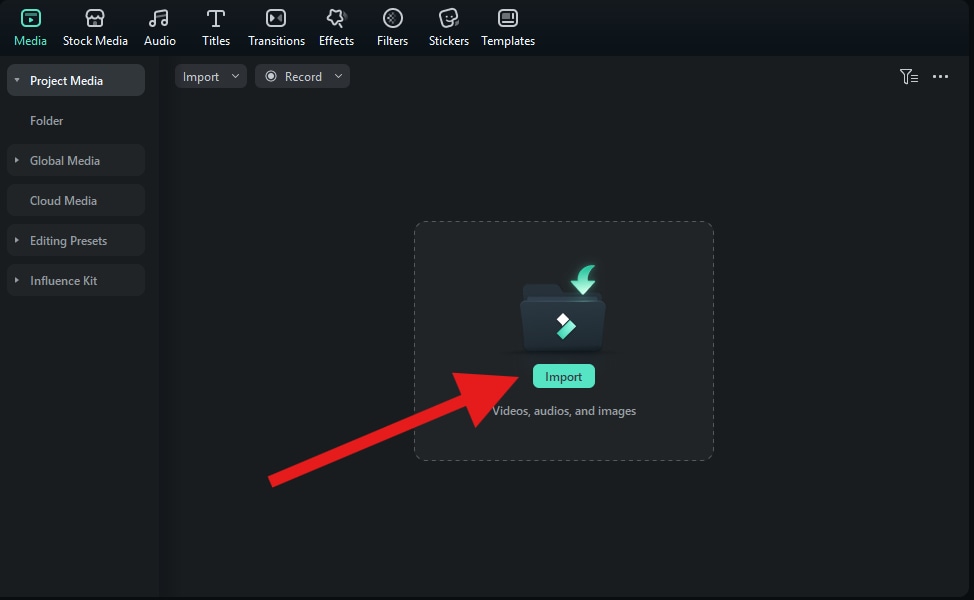Collapse the Project Media section arrow
Image resolution: width=974 pixels, height=600 pixels.
[x=17, y=80]
